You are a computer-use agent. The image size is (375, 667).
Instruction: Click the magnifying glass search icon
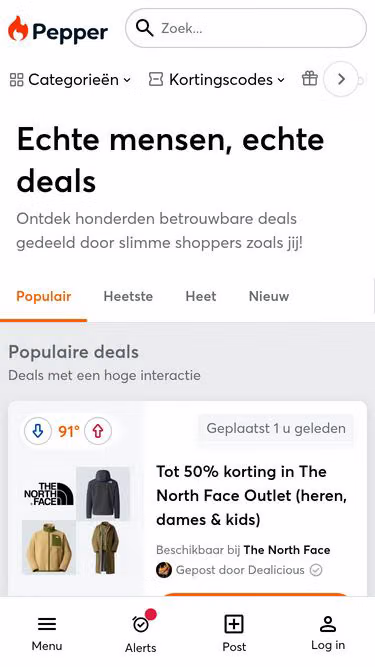(x=145, y=28)
